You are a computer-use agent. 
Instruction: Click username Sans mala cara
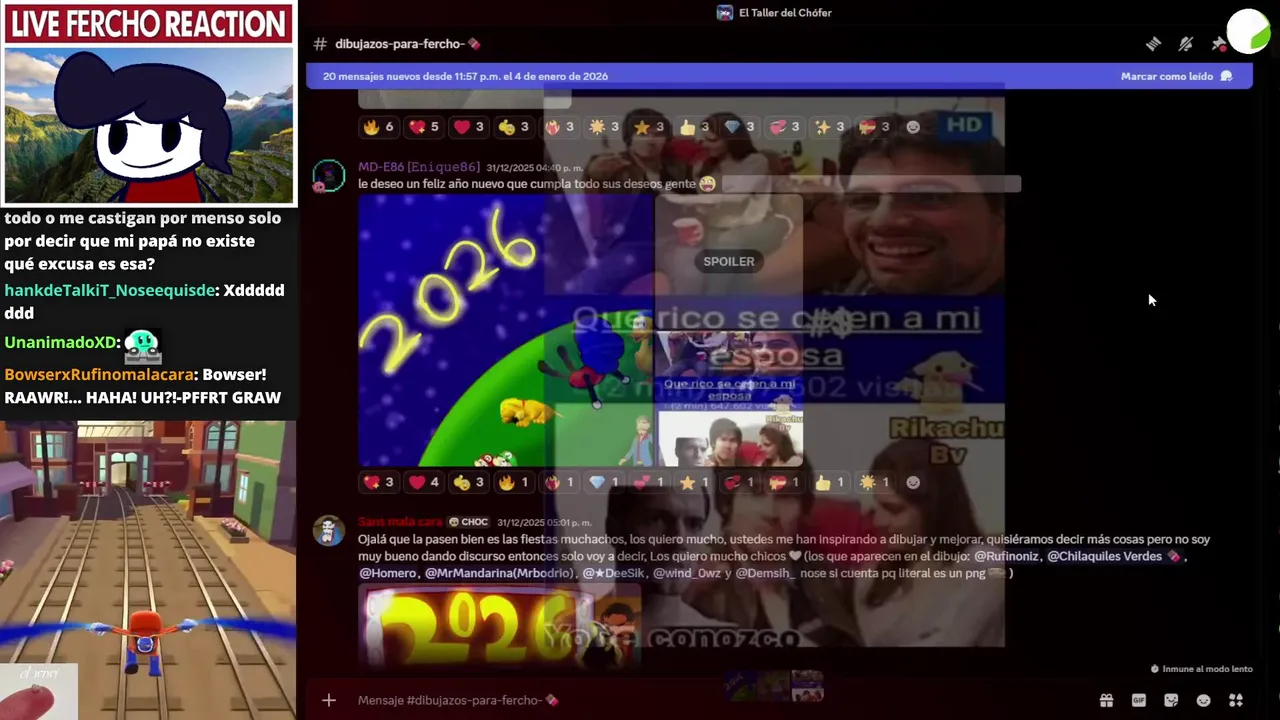point(400,522)
